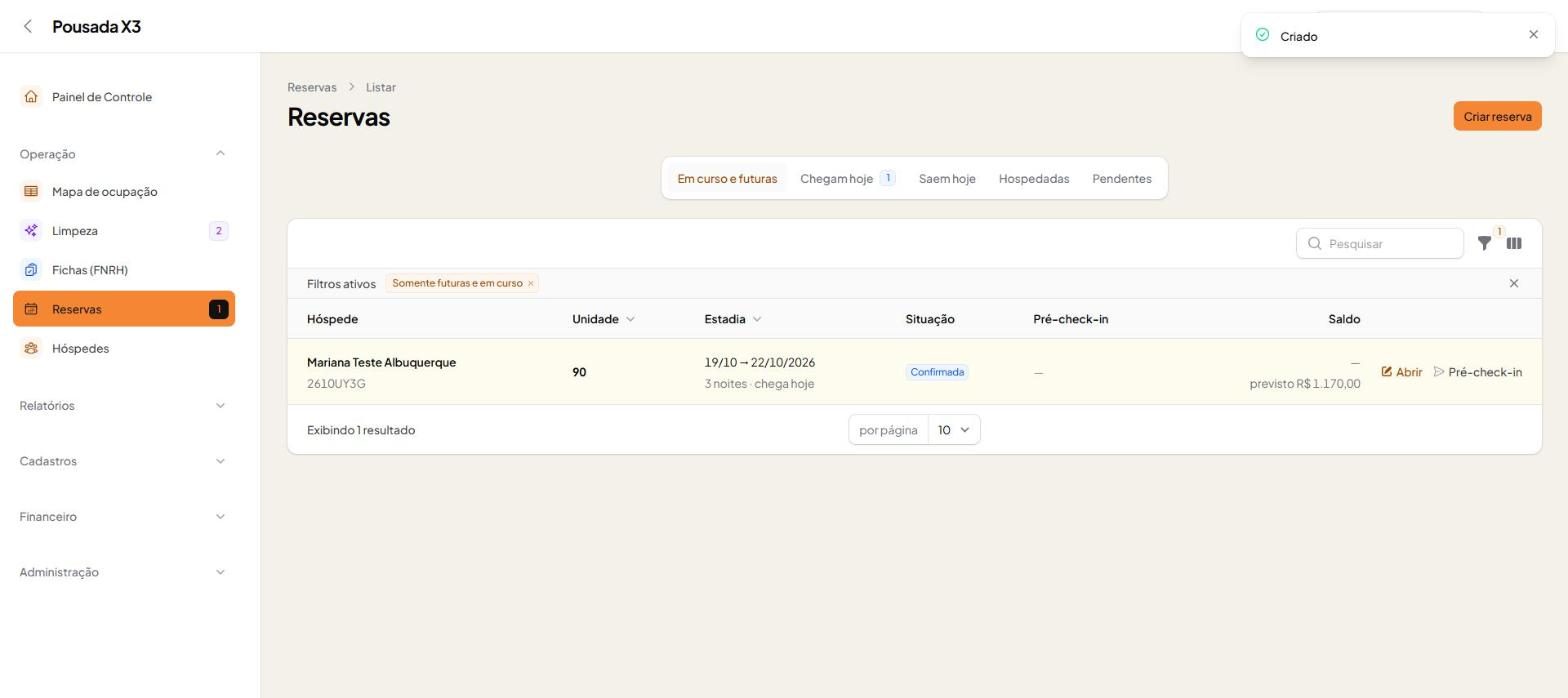Click the search magnifier icon
This screenshot has width=1568, height=698.
pos(1315,243)
